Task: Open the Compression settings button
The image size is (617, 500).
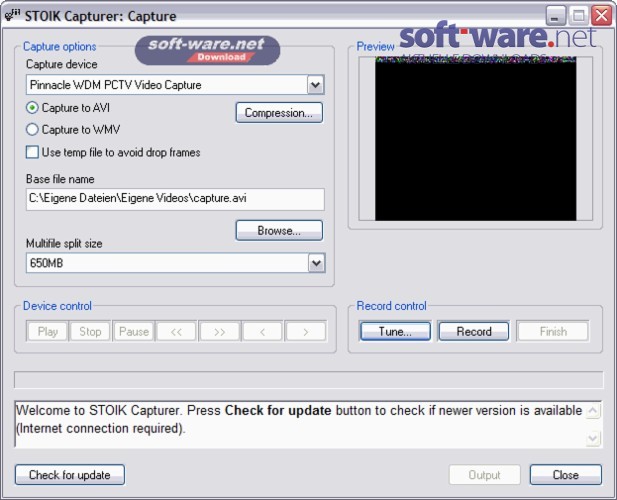Action: [x=279, y=113]
